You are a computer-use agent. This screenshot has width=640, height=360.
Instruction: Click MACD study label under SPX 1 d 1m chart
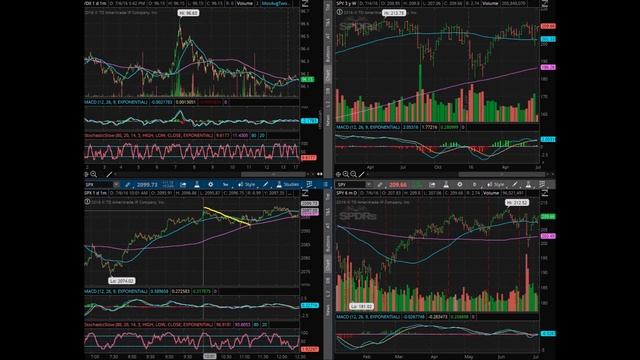(x=116, y=291)
